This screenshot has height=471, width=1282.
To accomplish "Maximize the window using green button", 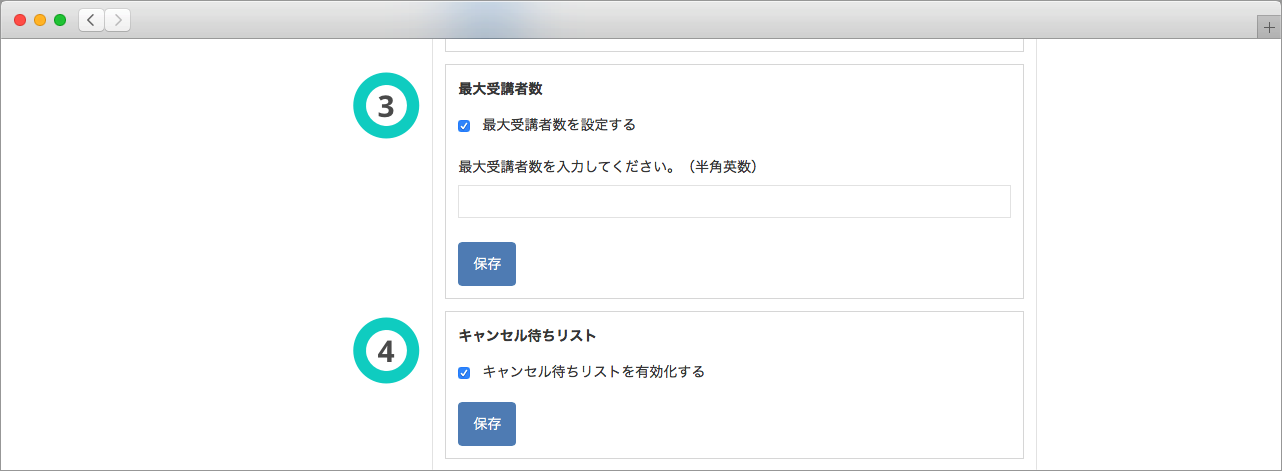I will tap(60, 20).
